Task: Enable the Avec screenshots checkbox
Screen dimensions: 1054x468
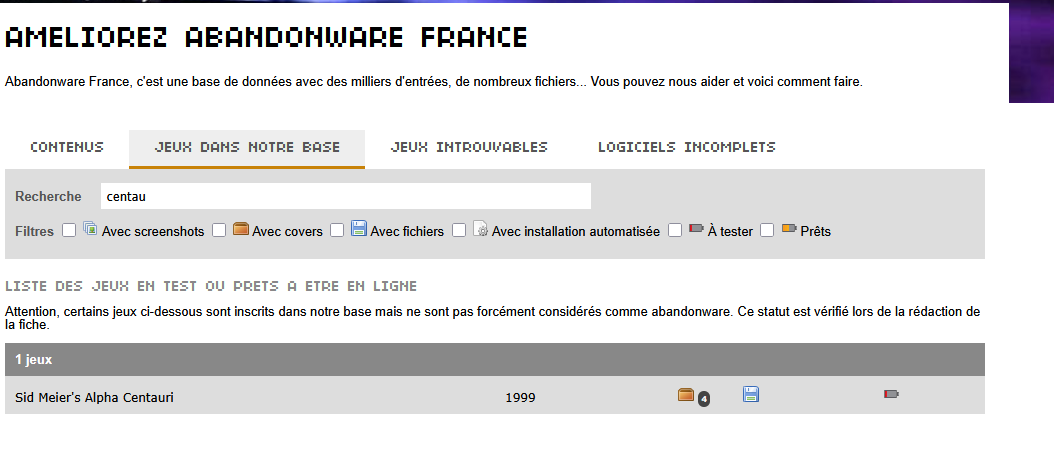Action: coord(69,231)
